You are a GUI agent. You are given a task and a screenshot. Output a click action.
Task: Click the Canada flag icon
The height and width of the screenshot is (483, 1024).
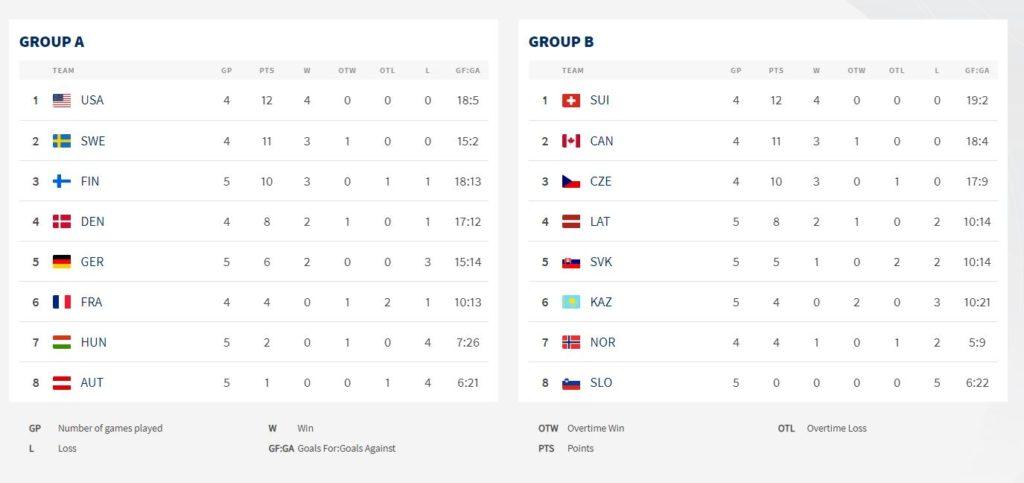coord(571,141)
